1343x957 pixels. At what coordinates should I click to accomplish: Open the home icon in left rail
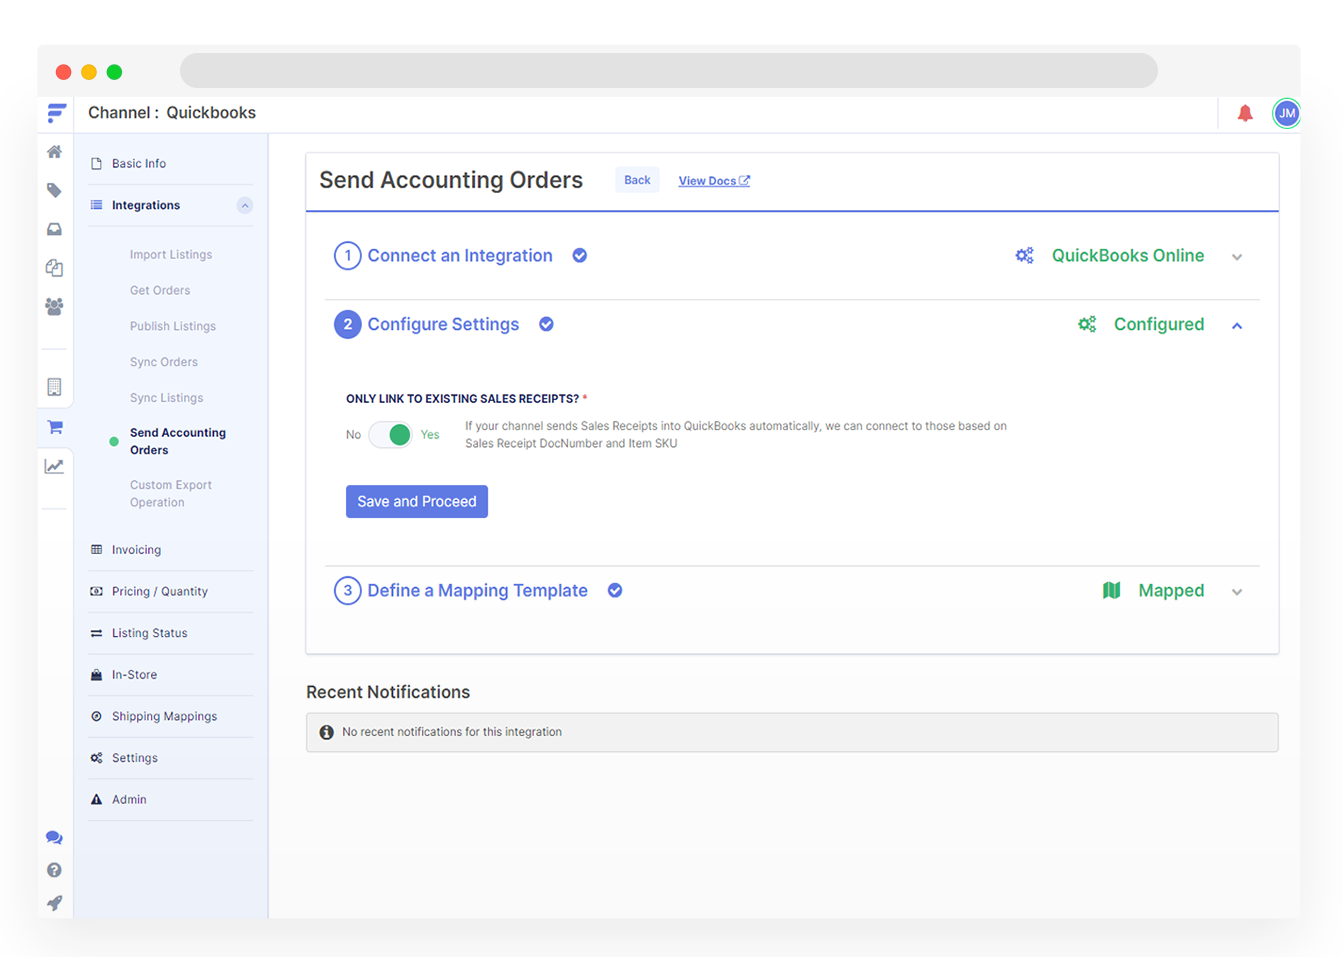54,152
